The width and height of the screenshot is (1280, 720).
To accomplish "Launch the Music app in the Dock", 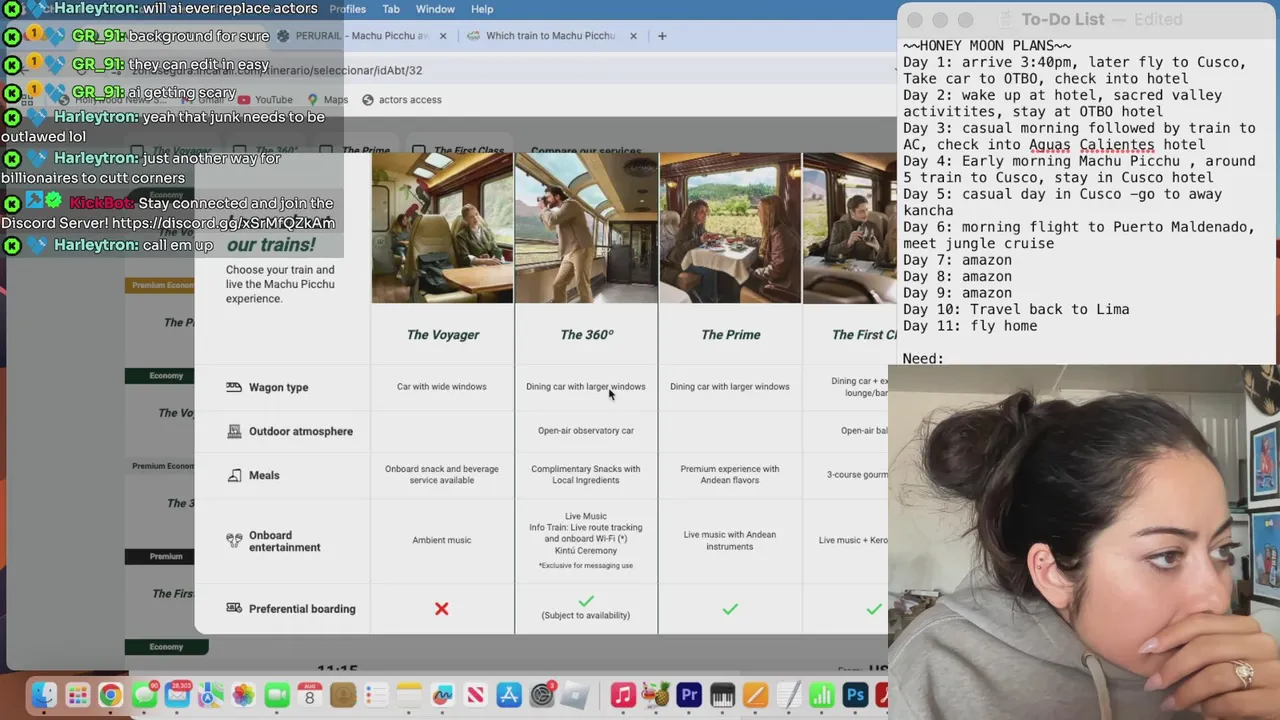I will (x=623, y=695).
